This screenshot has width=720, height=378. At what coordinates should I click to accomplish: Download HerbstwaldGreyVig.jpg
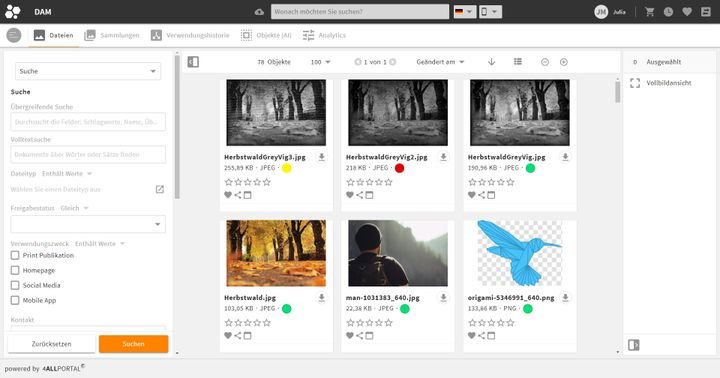click(x=565, y=157)
